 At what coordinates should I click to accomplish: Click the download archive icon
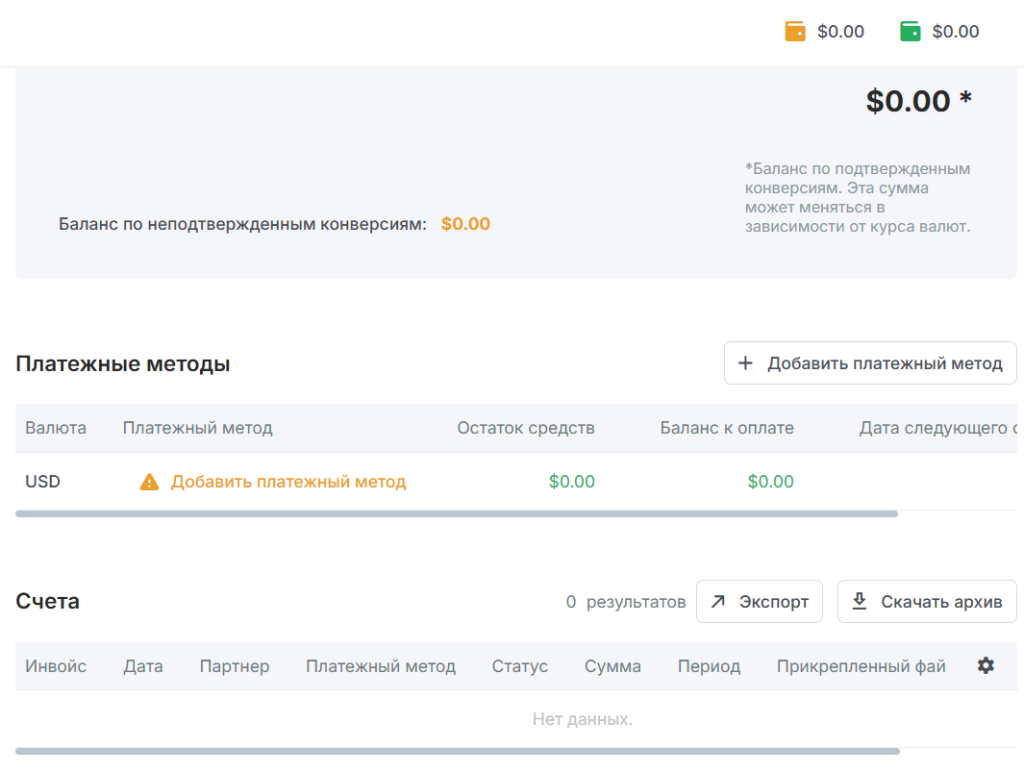[859, 602]
